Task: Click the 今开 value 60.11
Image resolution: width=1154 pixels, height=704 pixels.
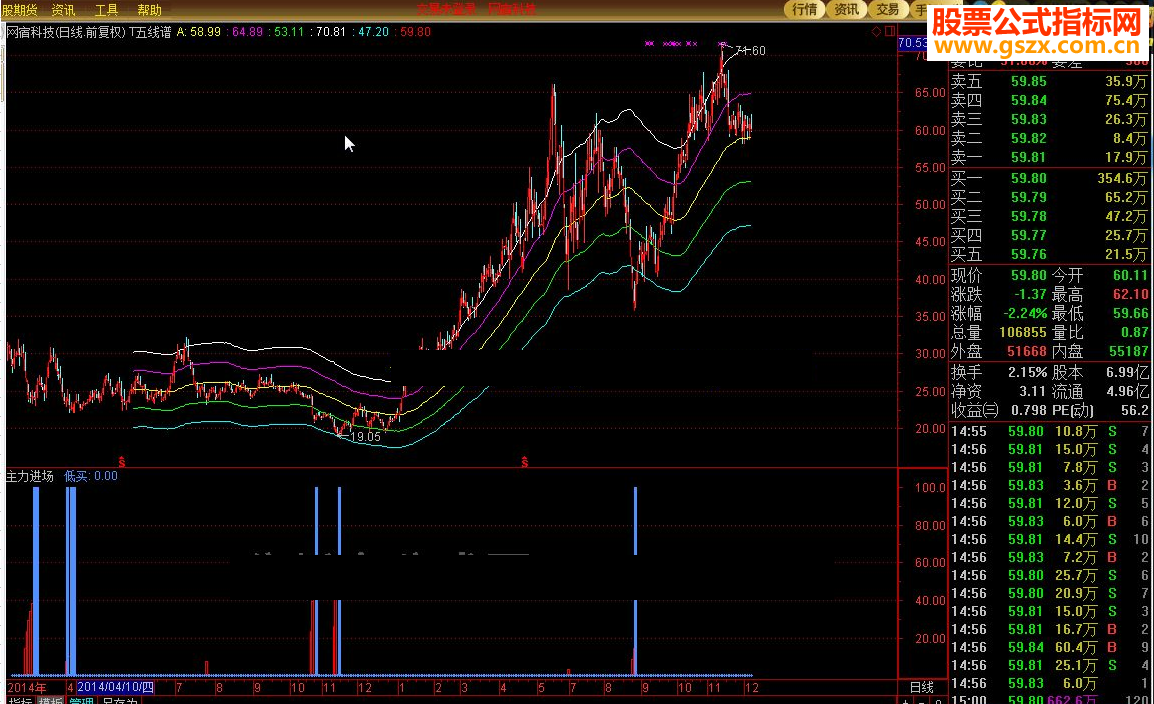Action: 1130,275
